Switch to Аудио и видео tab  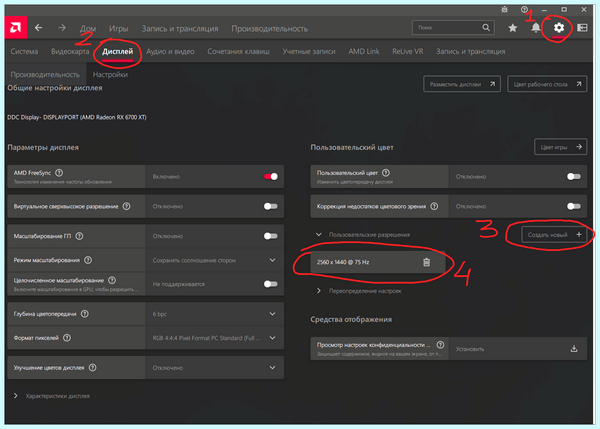(x=170, y=51)
